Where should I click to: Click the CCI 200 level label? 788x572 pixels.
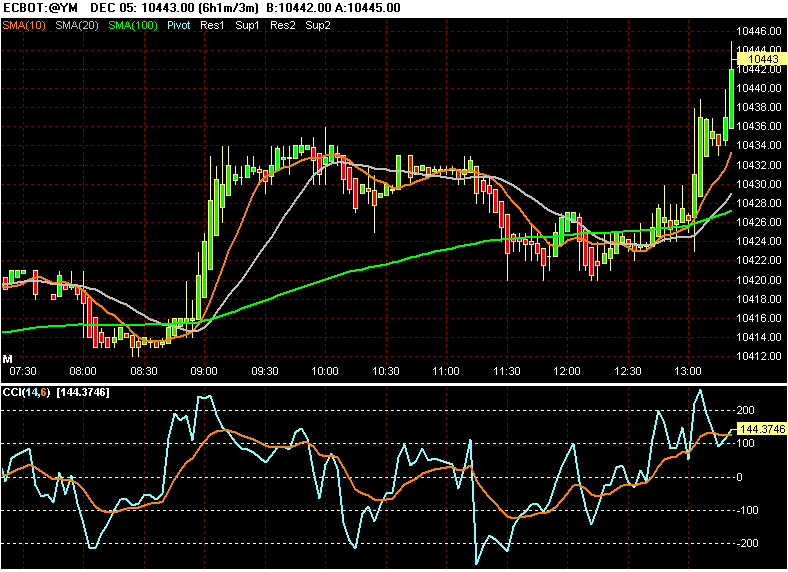coord(745,411)
